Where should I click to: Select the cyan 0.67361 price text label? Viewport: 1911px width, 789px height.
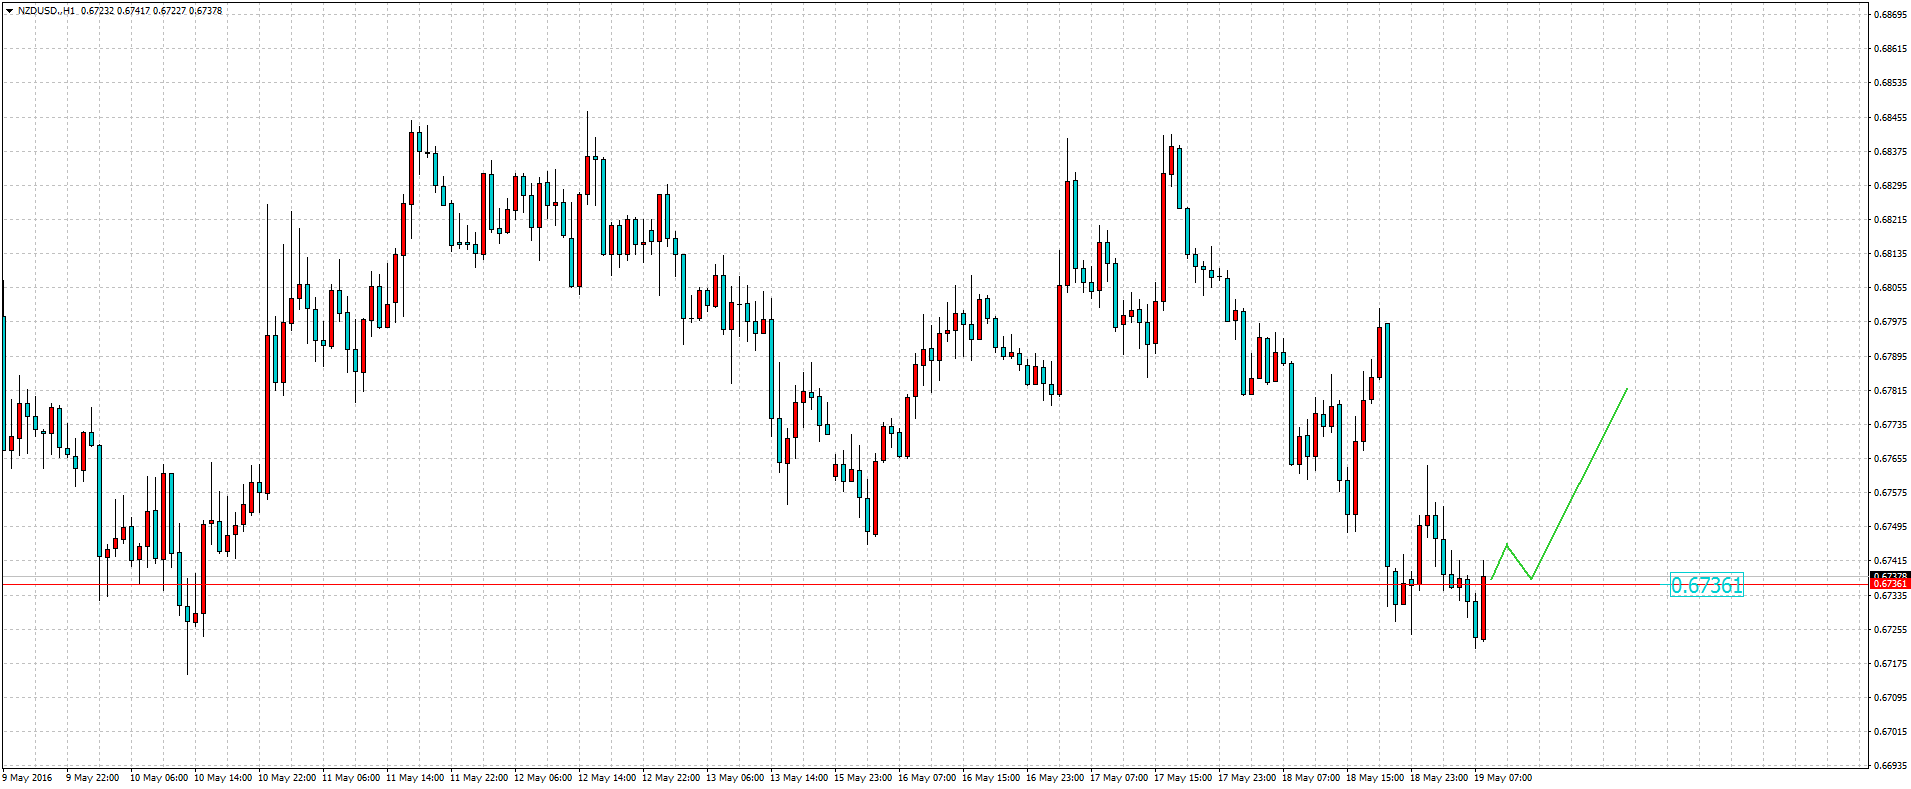tap(1706, 586)
